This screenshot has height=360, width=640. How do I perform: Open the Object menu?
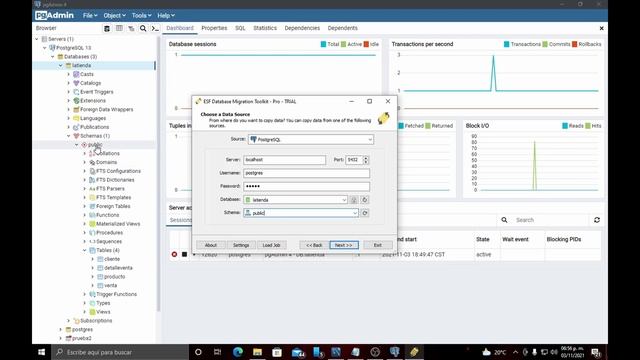coord(114,16)
